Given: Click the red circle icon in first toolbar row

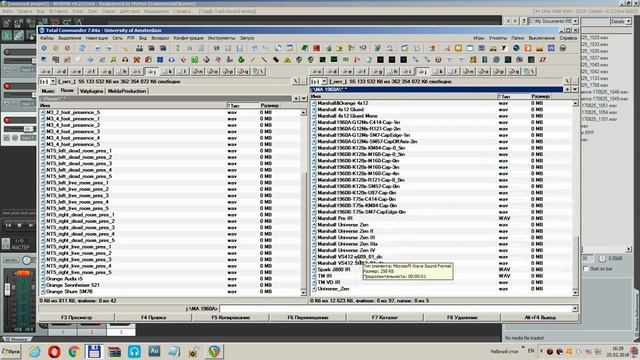Looking at the screenshot, I should pyautogui.click(x=67, y=48).
